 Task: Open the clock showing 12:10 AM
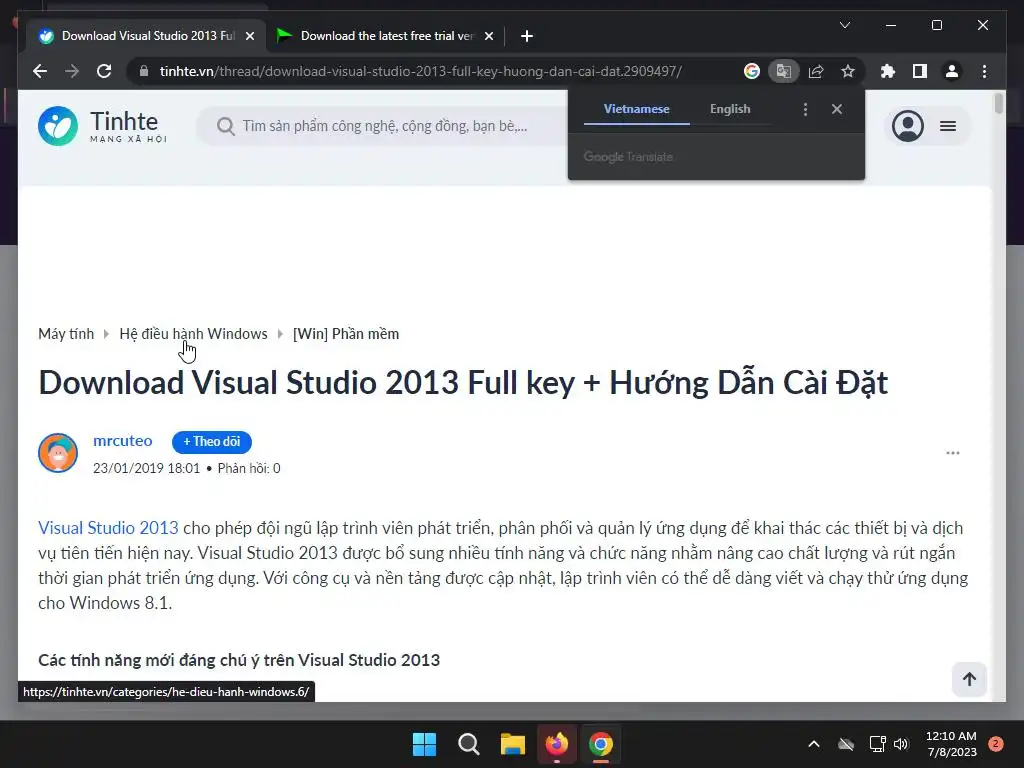(x=952, y=744)
